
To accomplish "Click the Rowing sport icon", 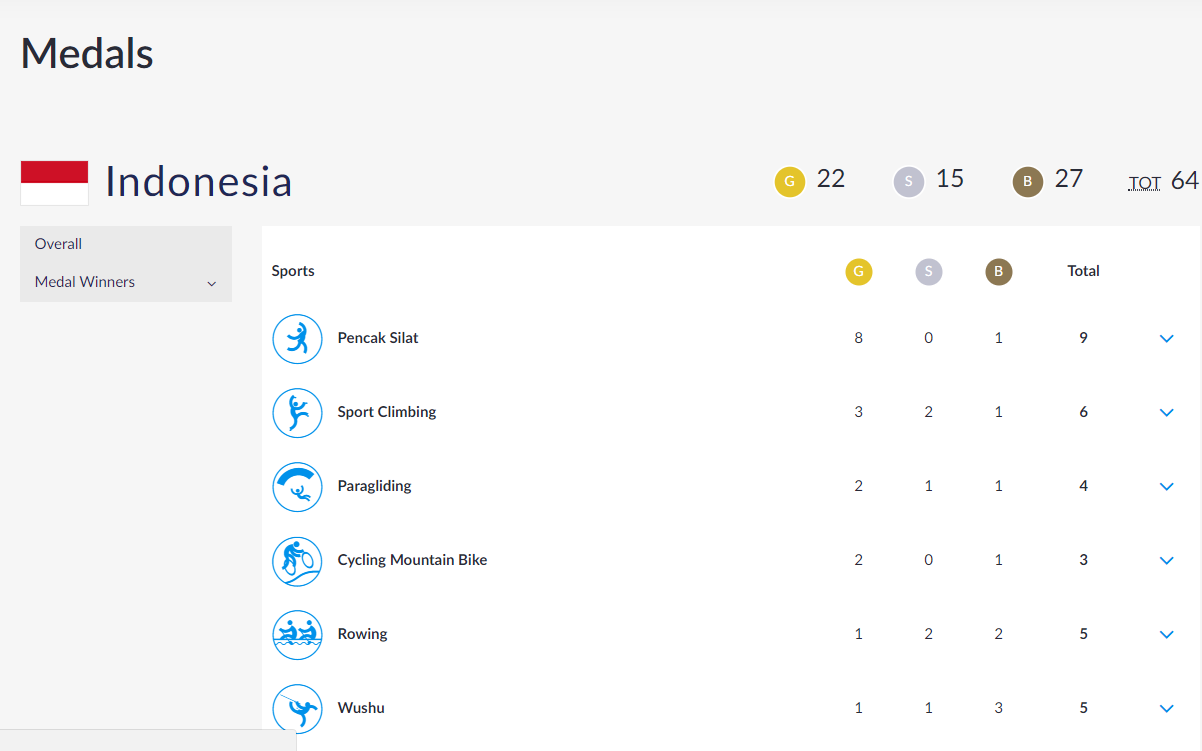I will pos(297,635).
